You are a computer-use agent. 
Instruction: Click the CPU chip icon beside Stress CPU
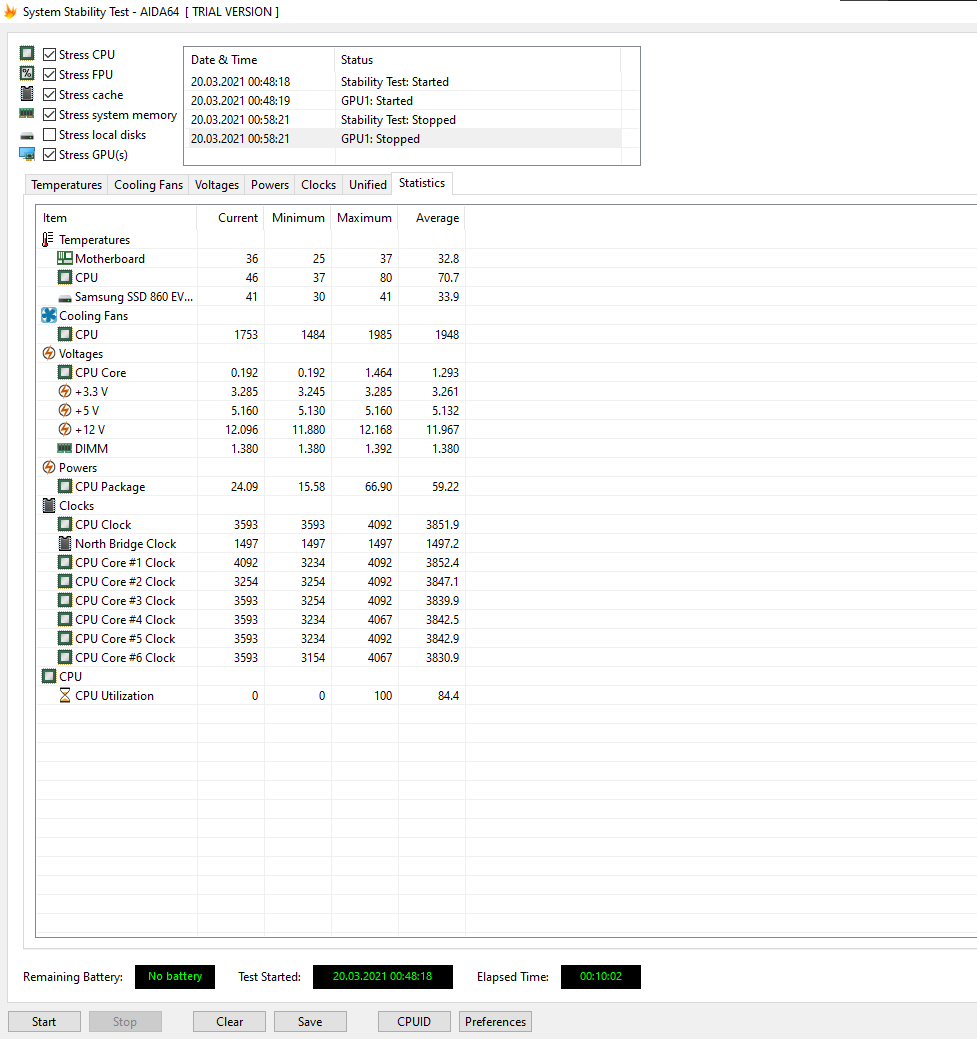point(27,53)
